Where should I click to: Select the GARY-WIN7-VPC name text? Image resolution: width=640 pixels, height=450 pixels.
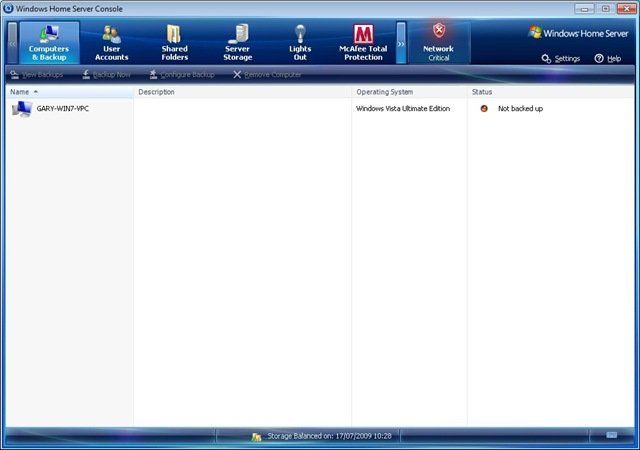click(x=62, y=109)
